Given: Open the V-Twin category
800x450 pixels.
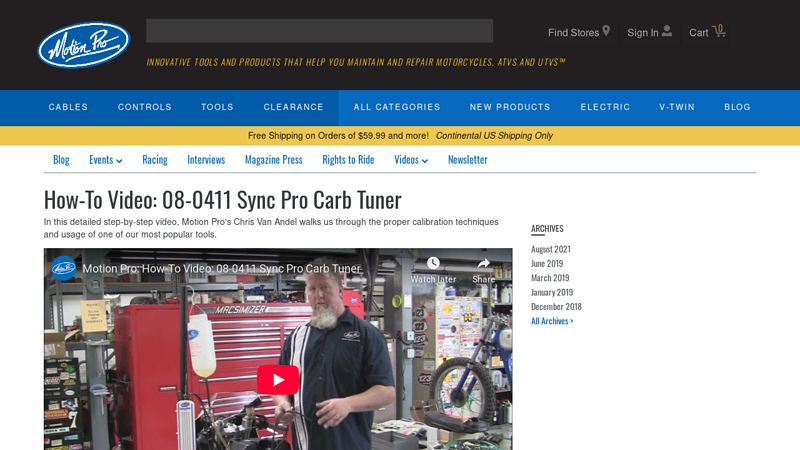Looking at the screenshot, I should click(677, 107).
